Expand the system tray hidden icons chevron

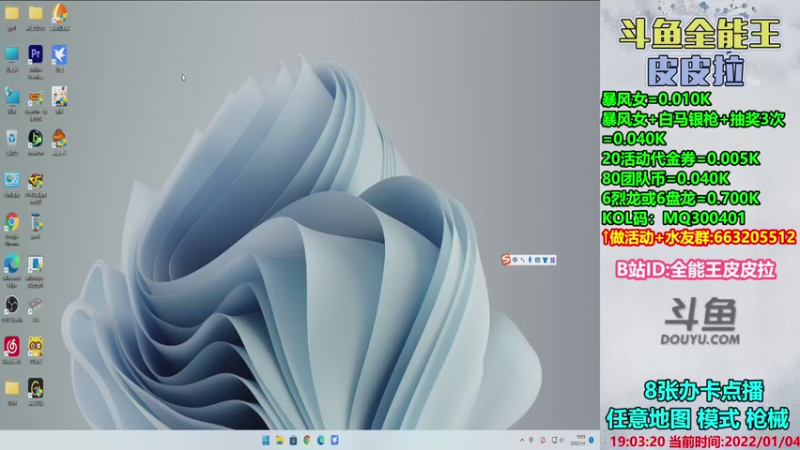pyautogui.click(x=522, y=440)
